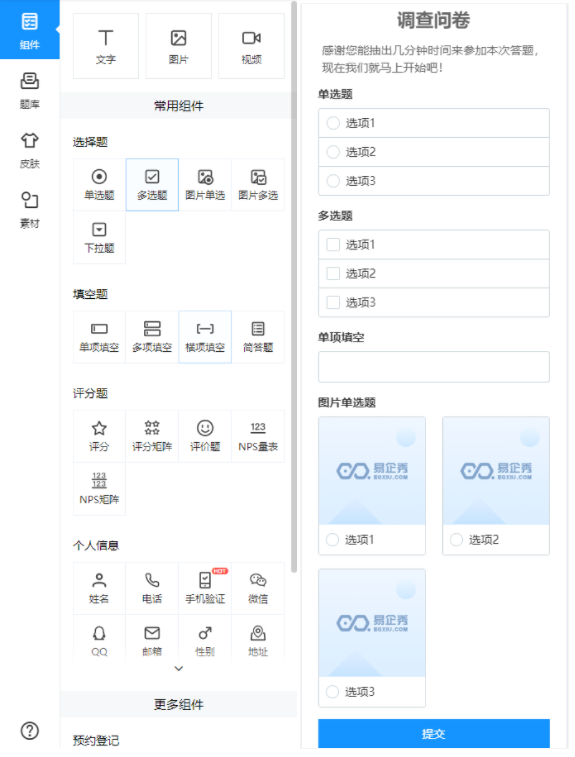Add a 简答题 short answer question
575x757 pixels.
pyautogui.click(x=258, y=337)
